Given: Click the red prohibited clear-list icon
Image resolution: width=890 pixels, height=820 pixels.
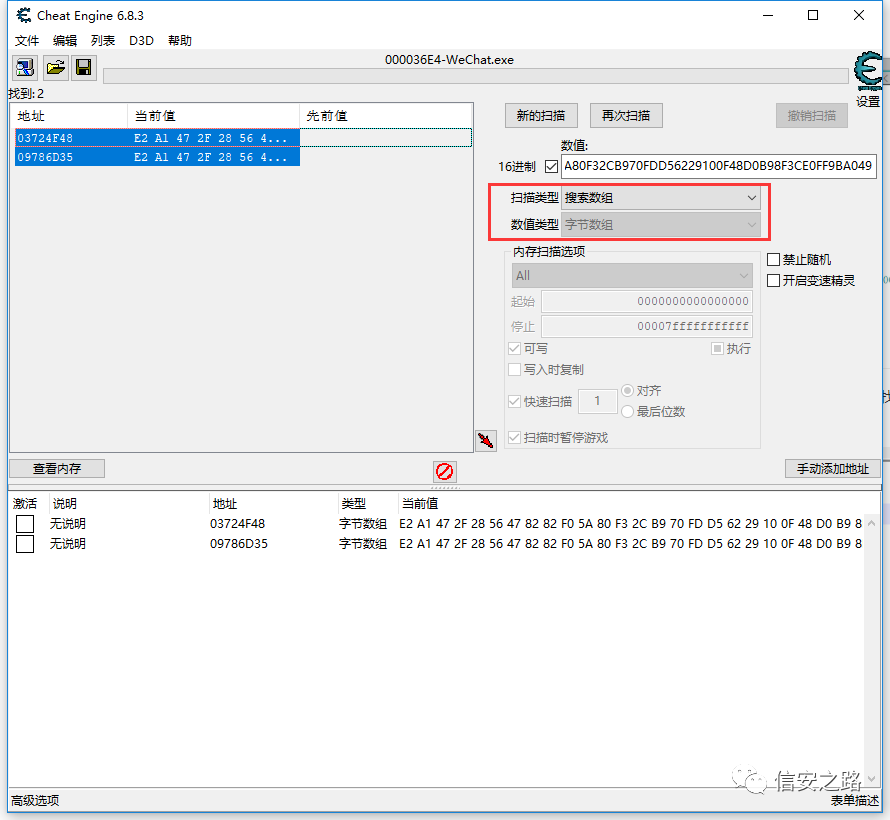Looking at the screenshot, I should tap(444, 471).
